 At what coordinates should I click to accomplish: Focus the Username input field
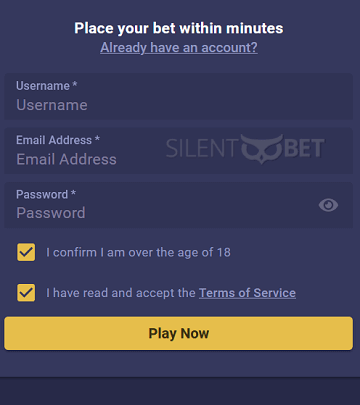pos(179,97)
